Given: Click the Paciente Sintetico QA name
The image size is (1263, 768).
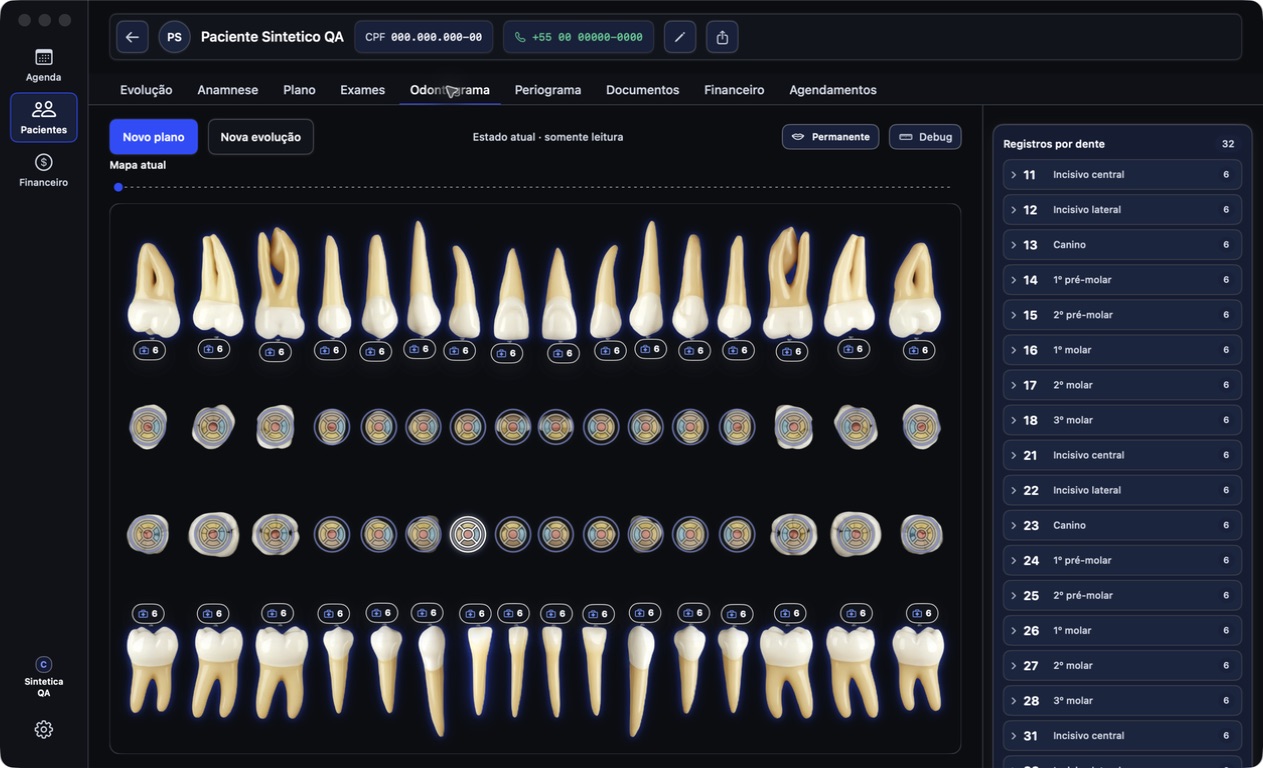Looking at the screenshot, I should point(272,37).
